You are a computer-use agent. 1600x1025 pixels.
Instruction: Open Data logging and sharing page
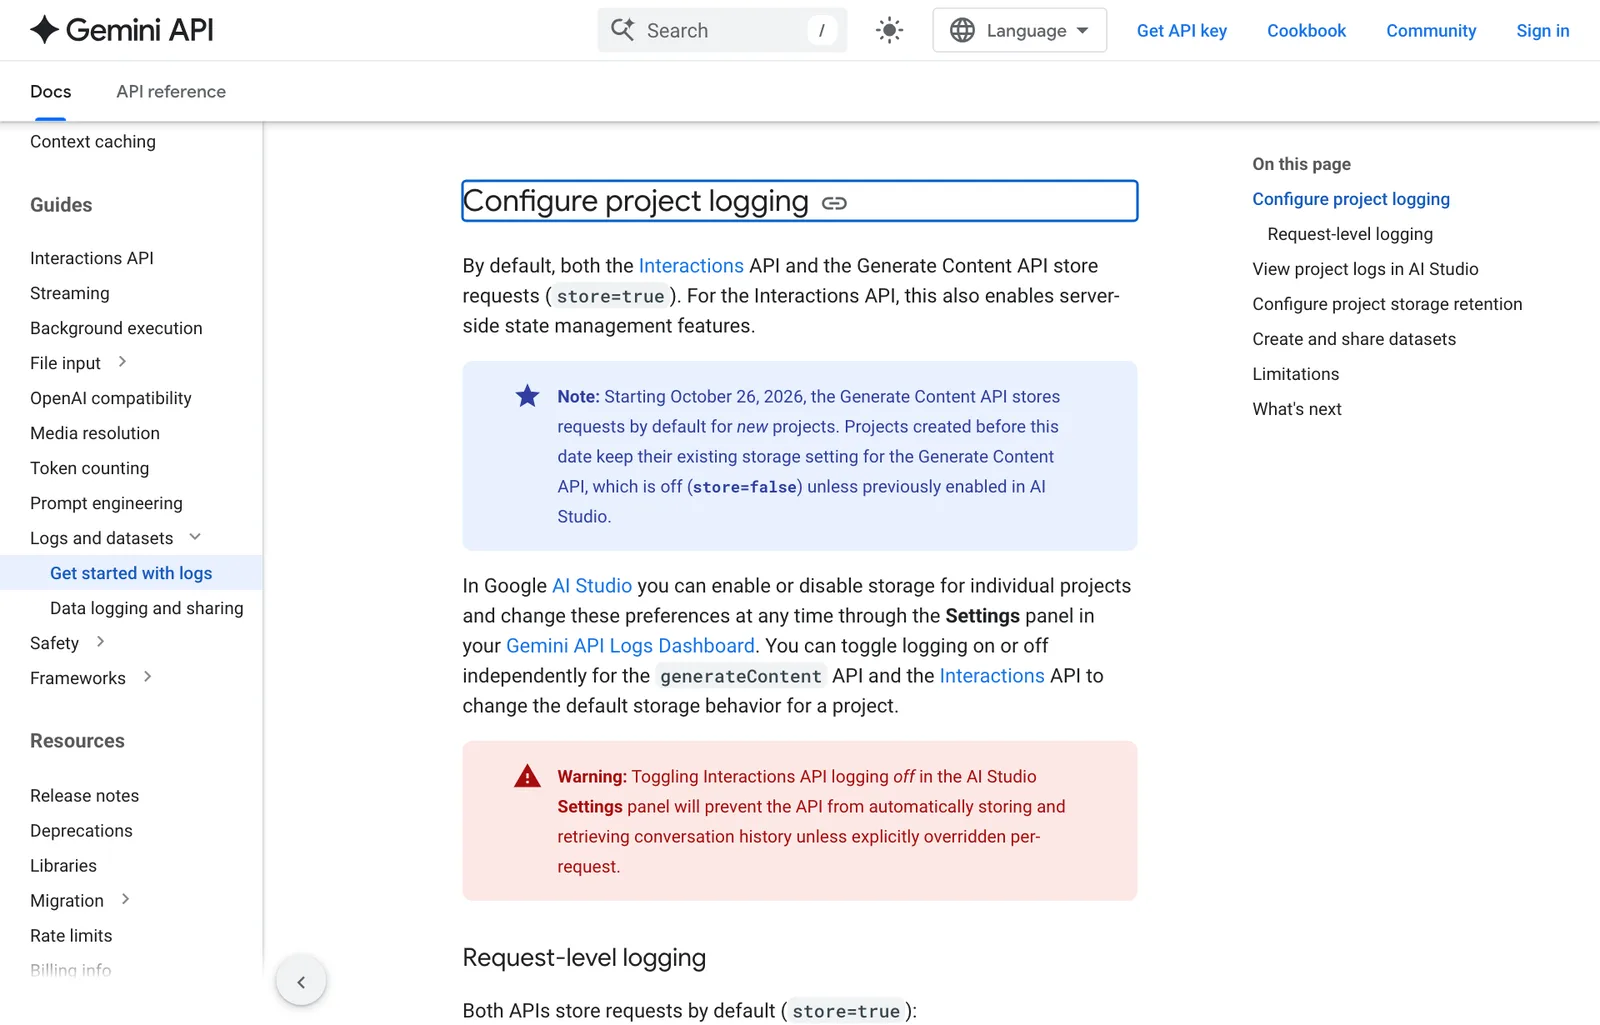[147, 608]
